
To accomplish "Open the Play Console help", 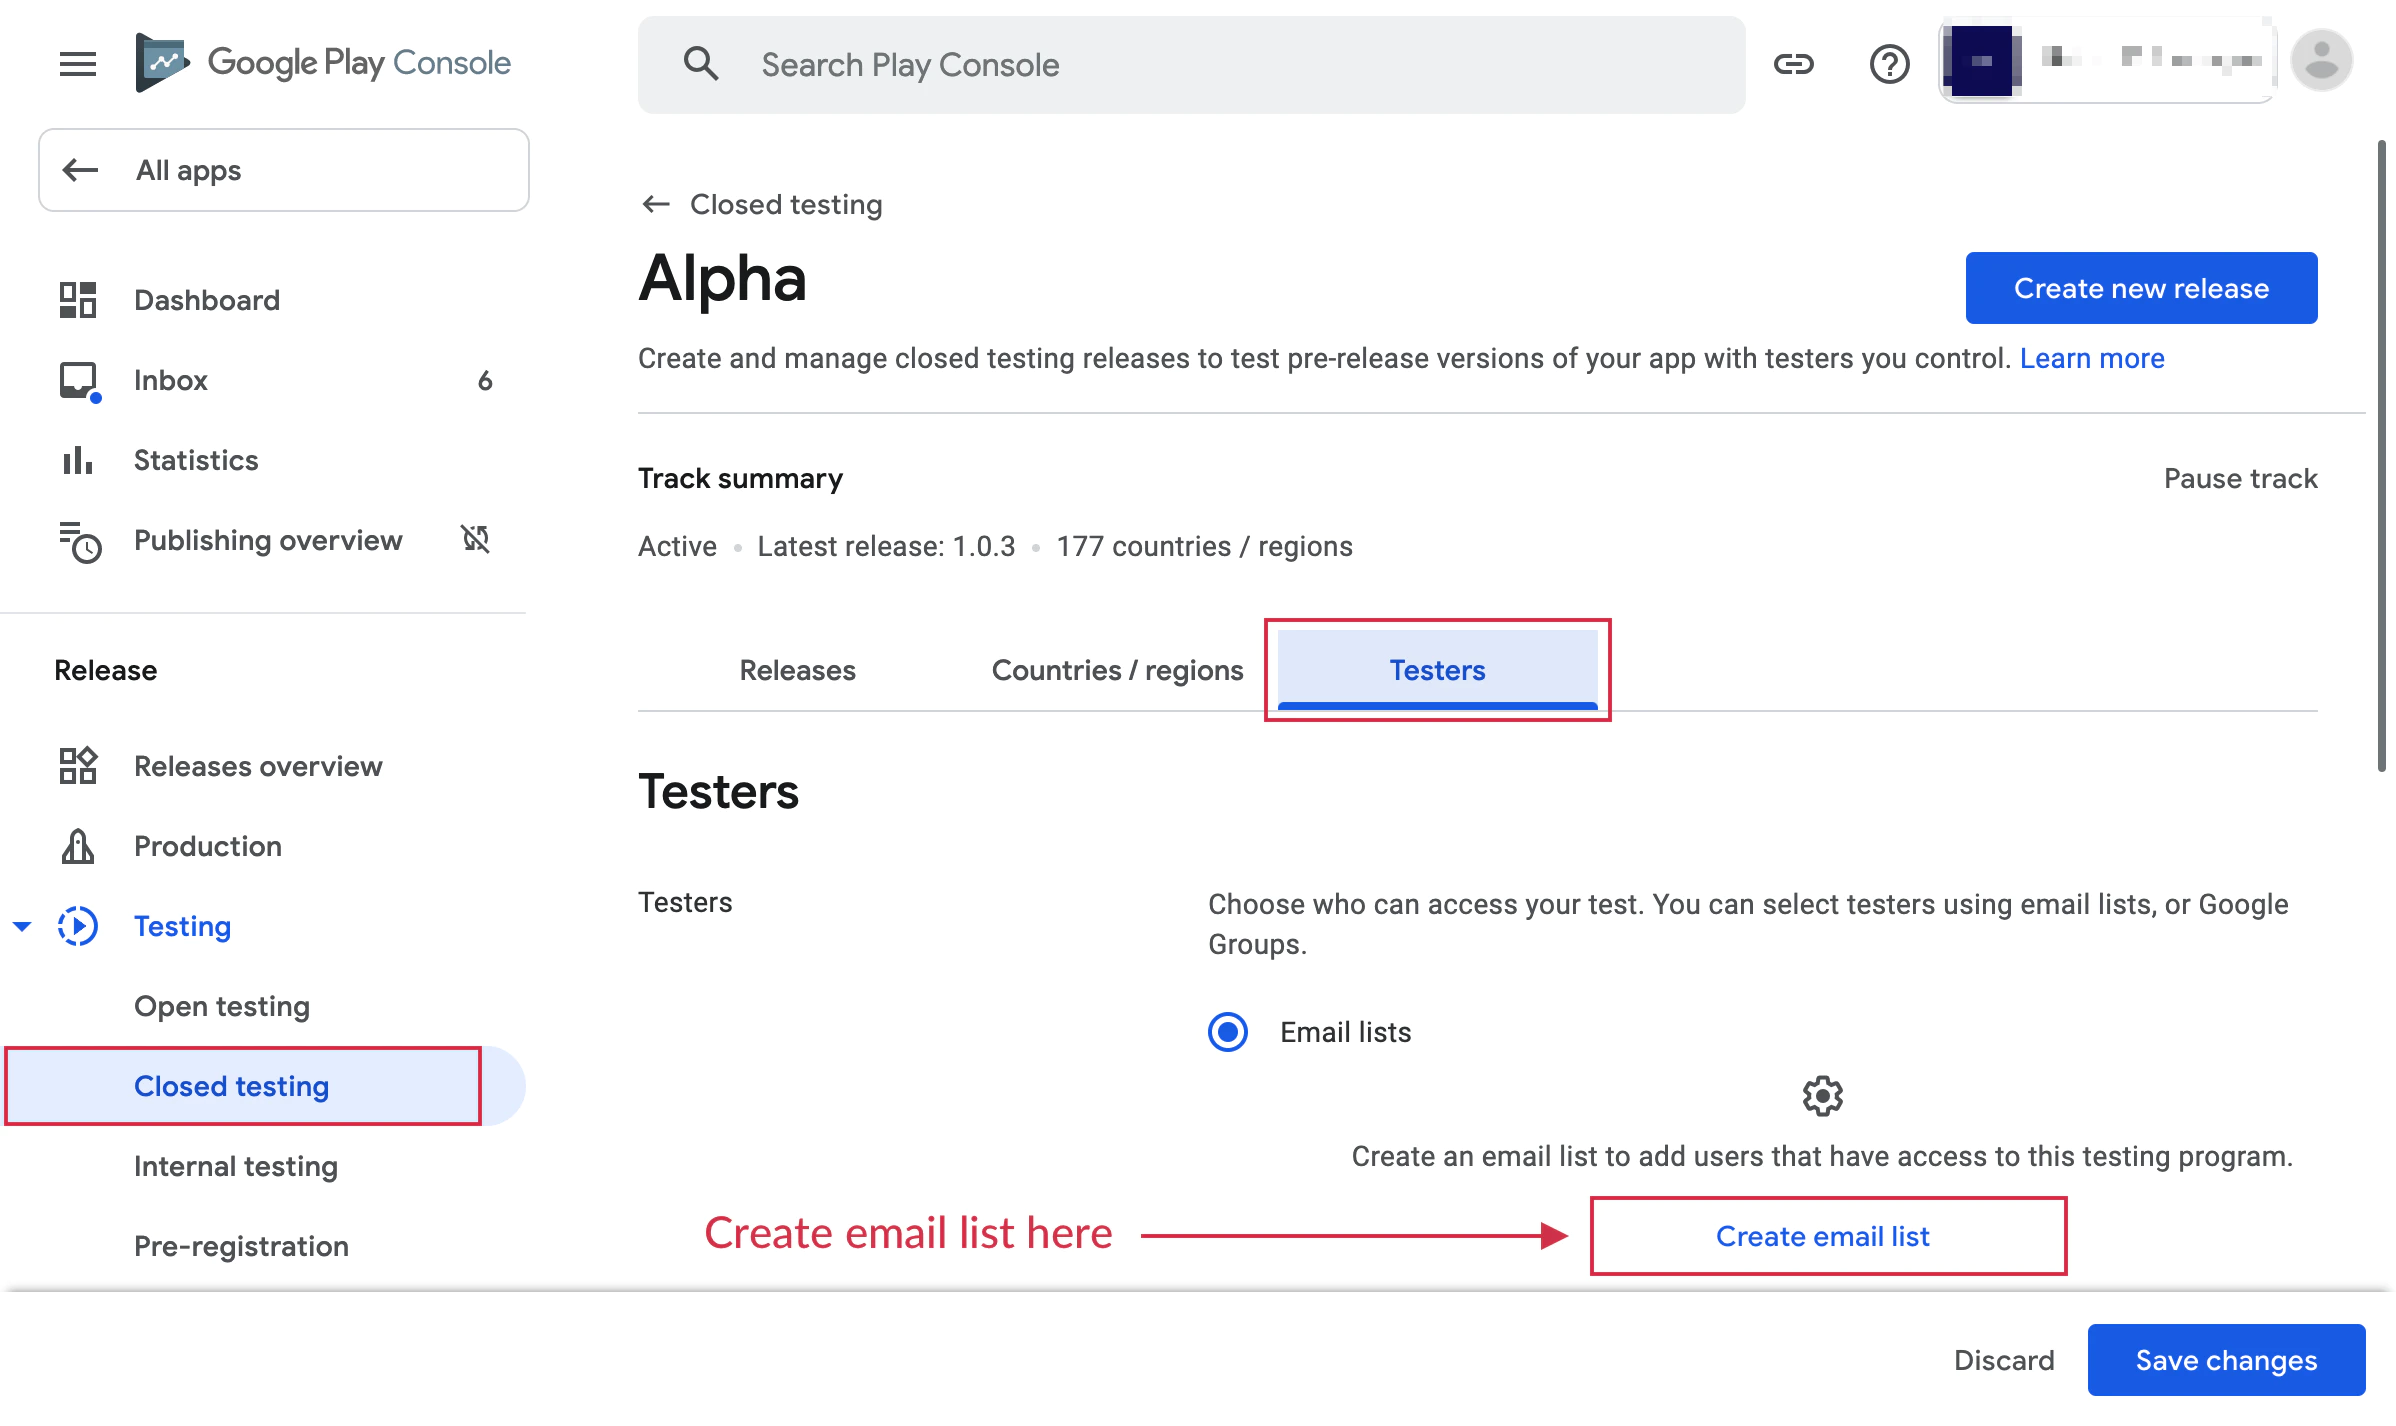I will (1889, 64).
